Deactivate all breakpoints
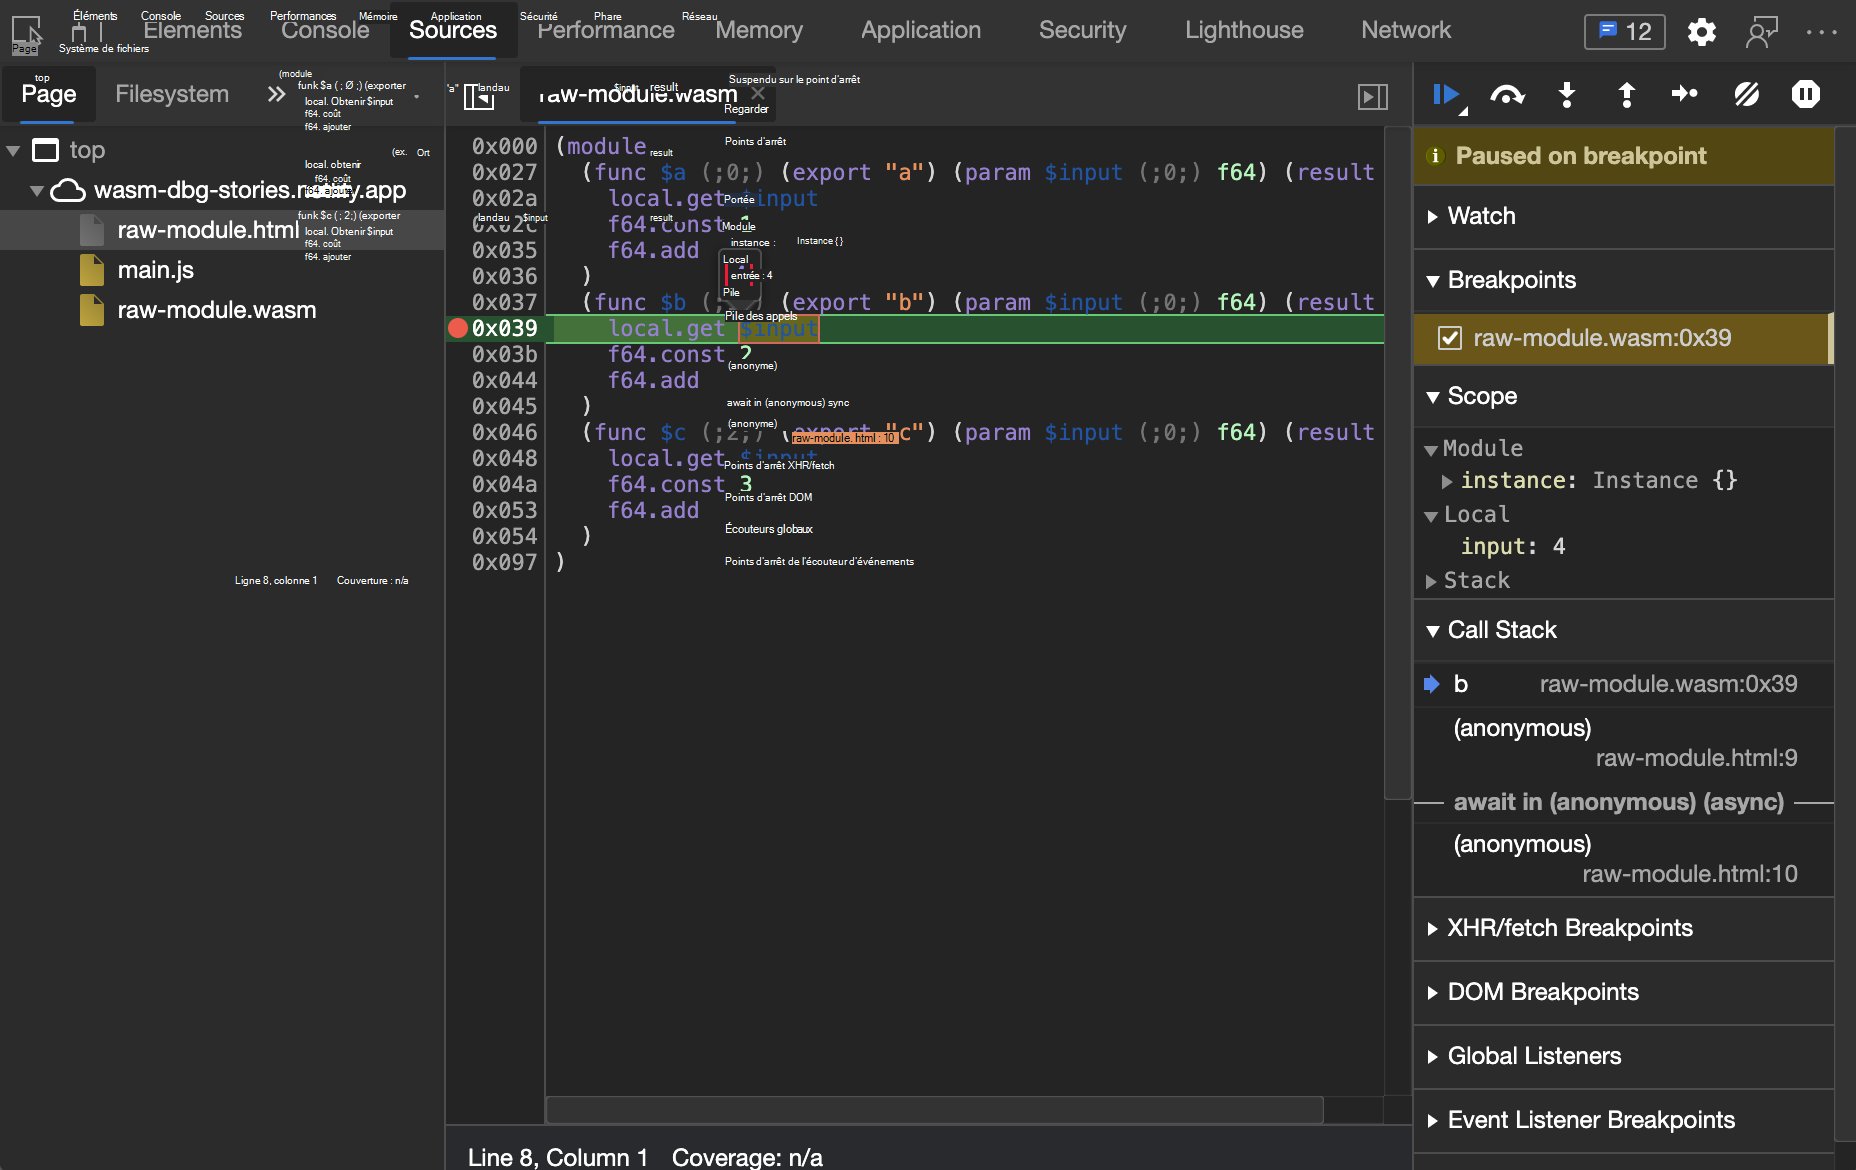 (1746, 95)
